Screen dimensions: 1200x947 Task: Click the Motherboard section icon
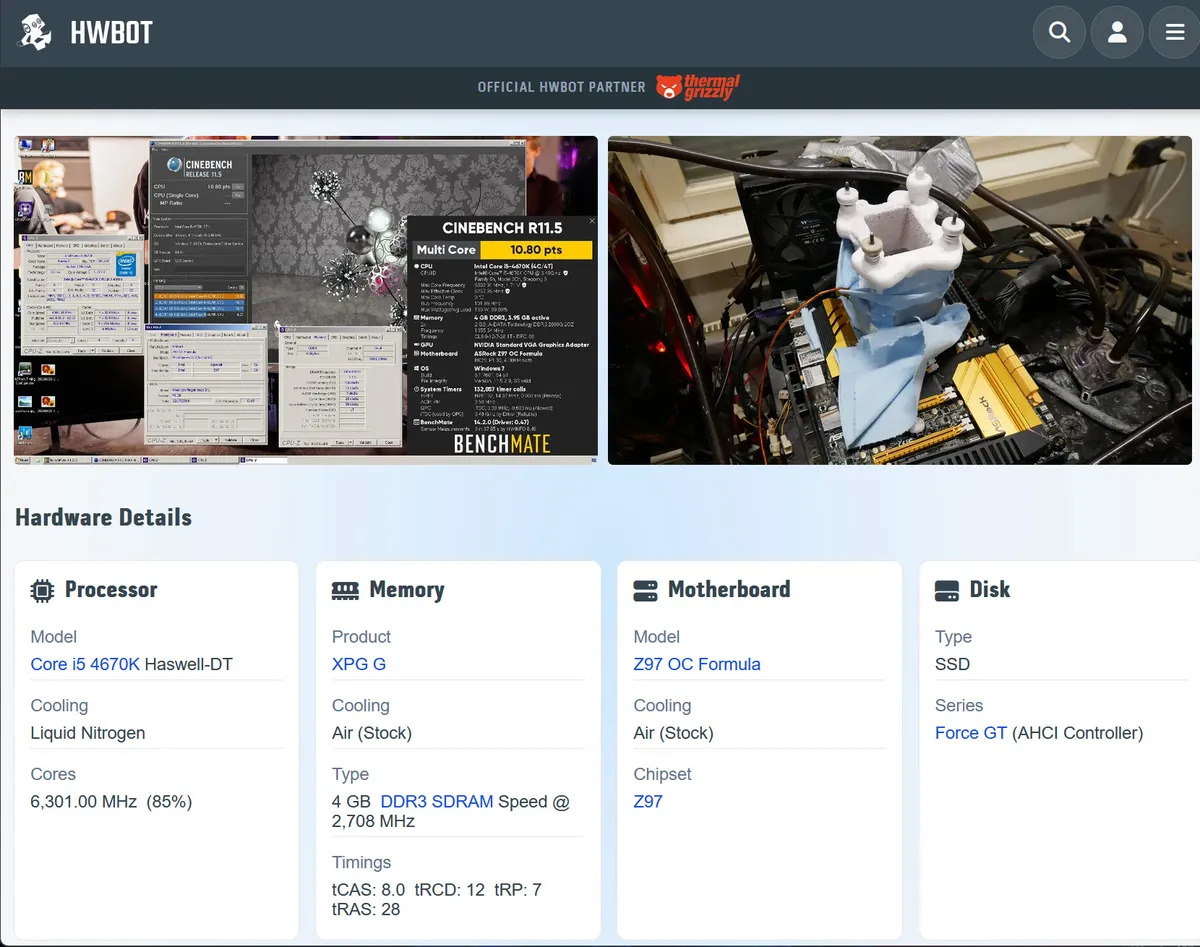click(646, 590)
